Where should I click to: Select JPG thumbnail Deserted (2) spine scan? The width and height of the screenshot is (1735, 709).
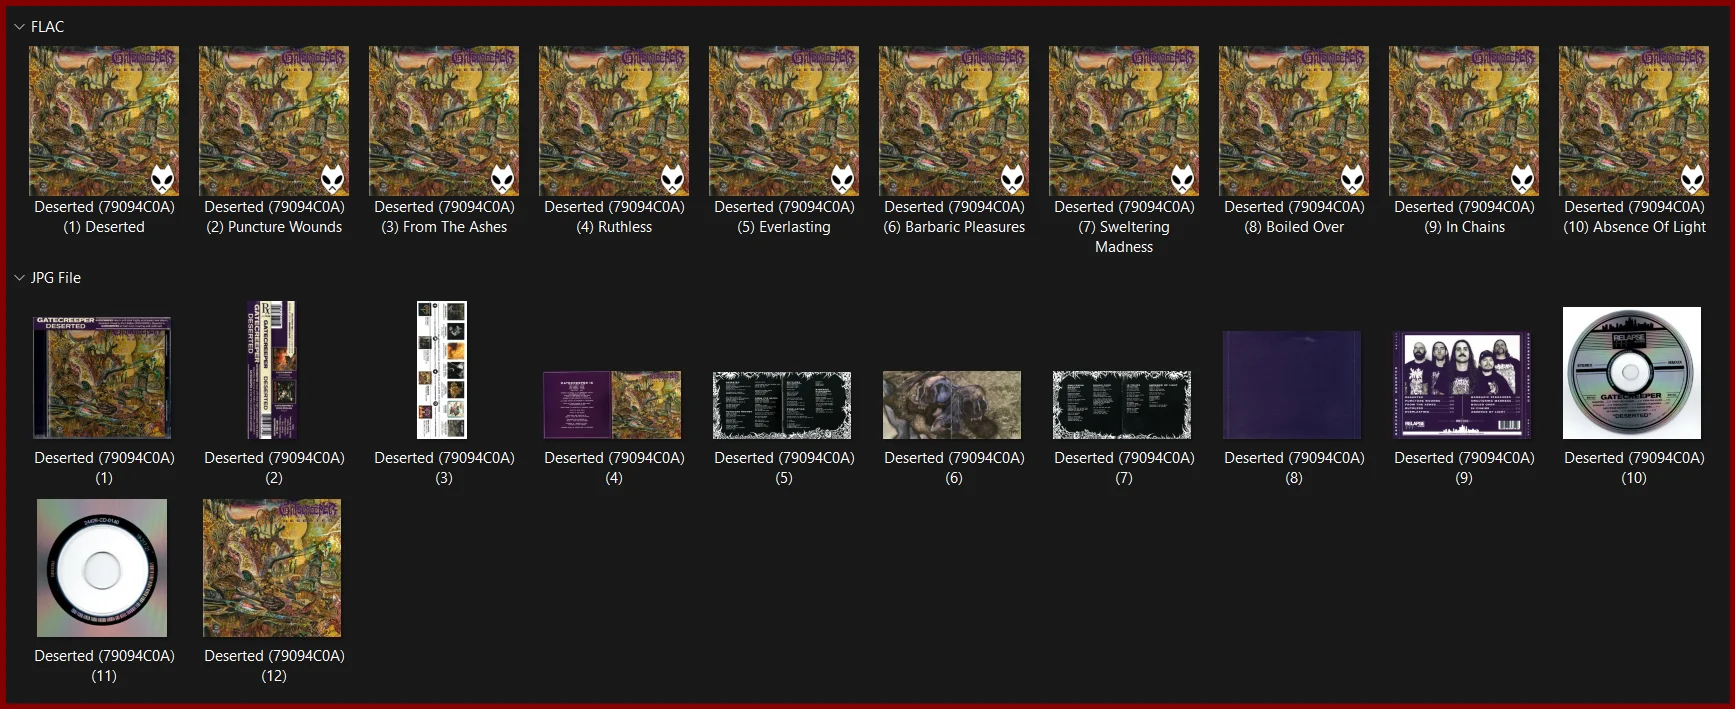[272, 370]
